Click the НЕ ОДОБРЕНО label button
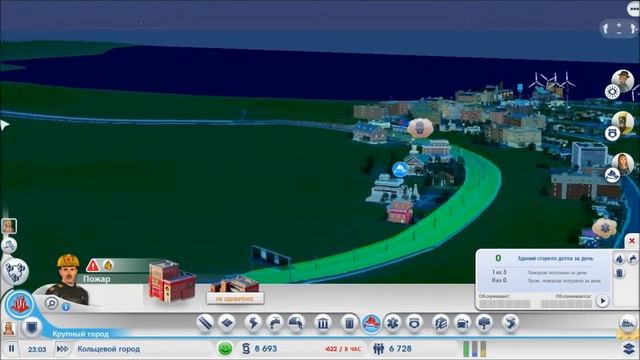Image resolution: width=640 pixels, height=360 pixels. pyautogui.click(x=235, y=299)
